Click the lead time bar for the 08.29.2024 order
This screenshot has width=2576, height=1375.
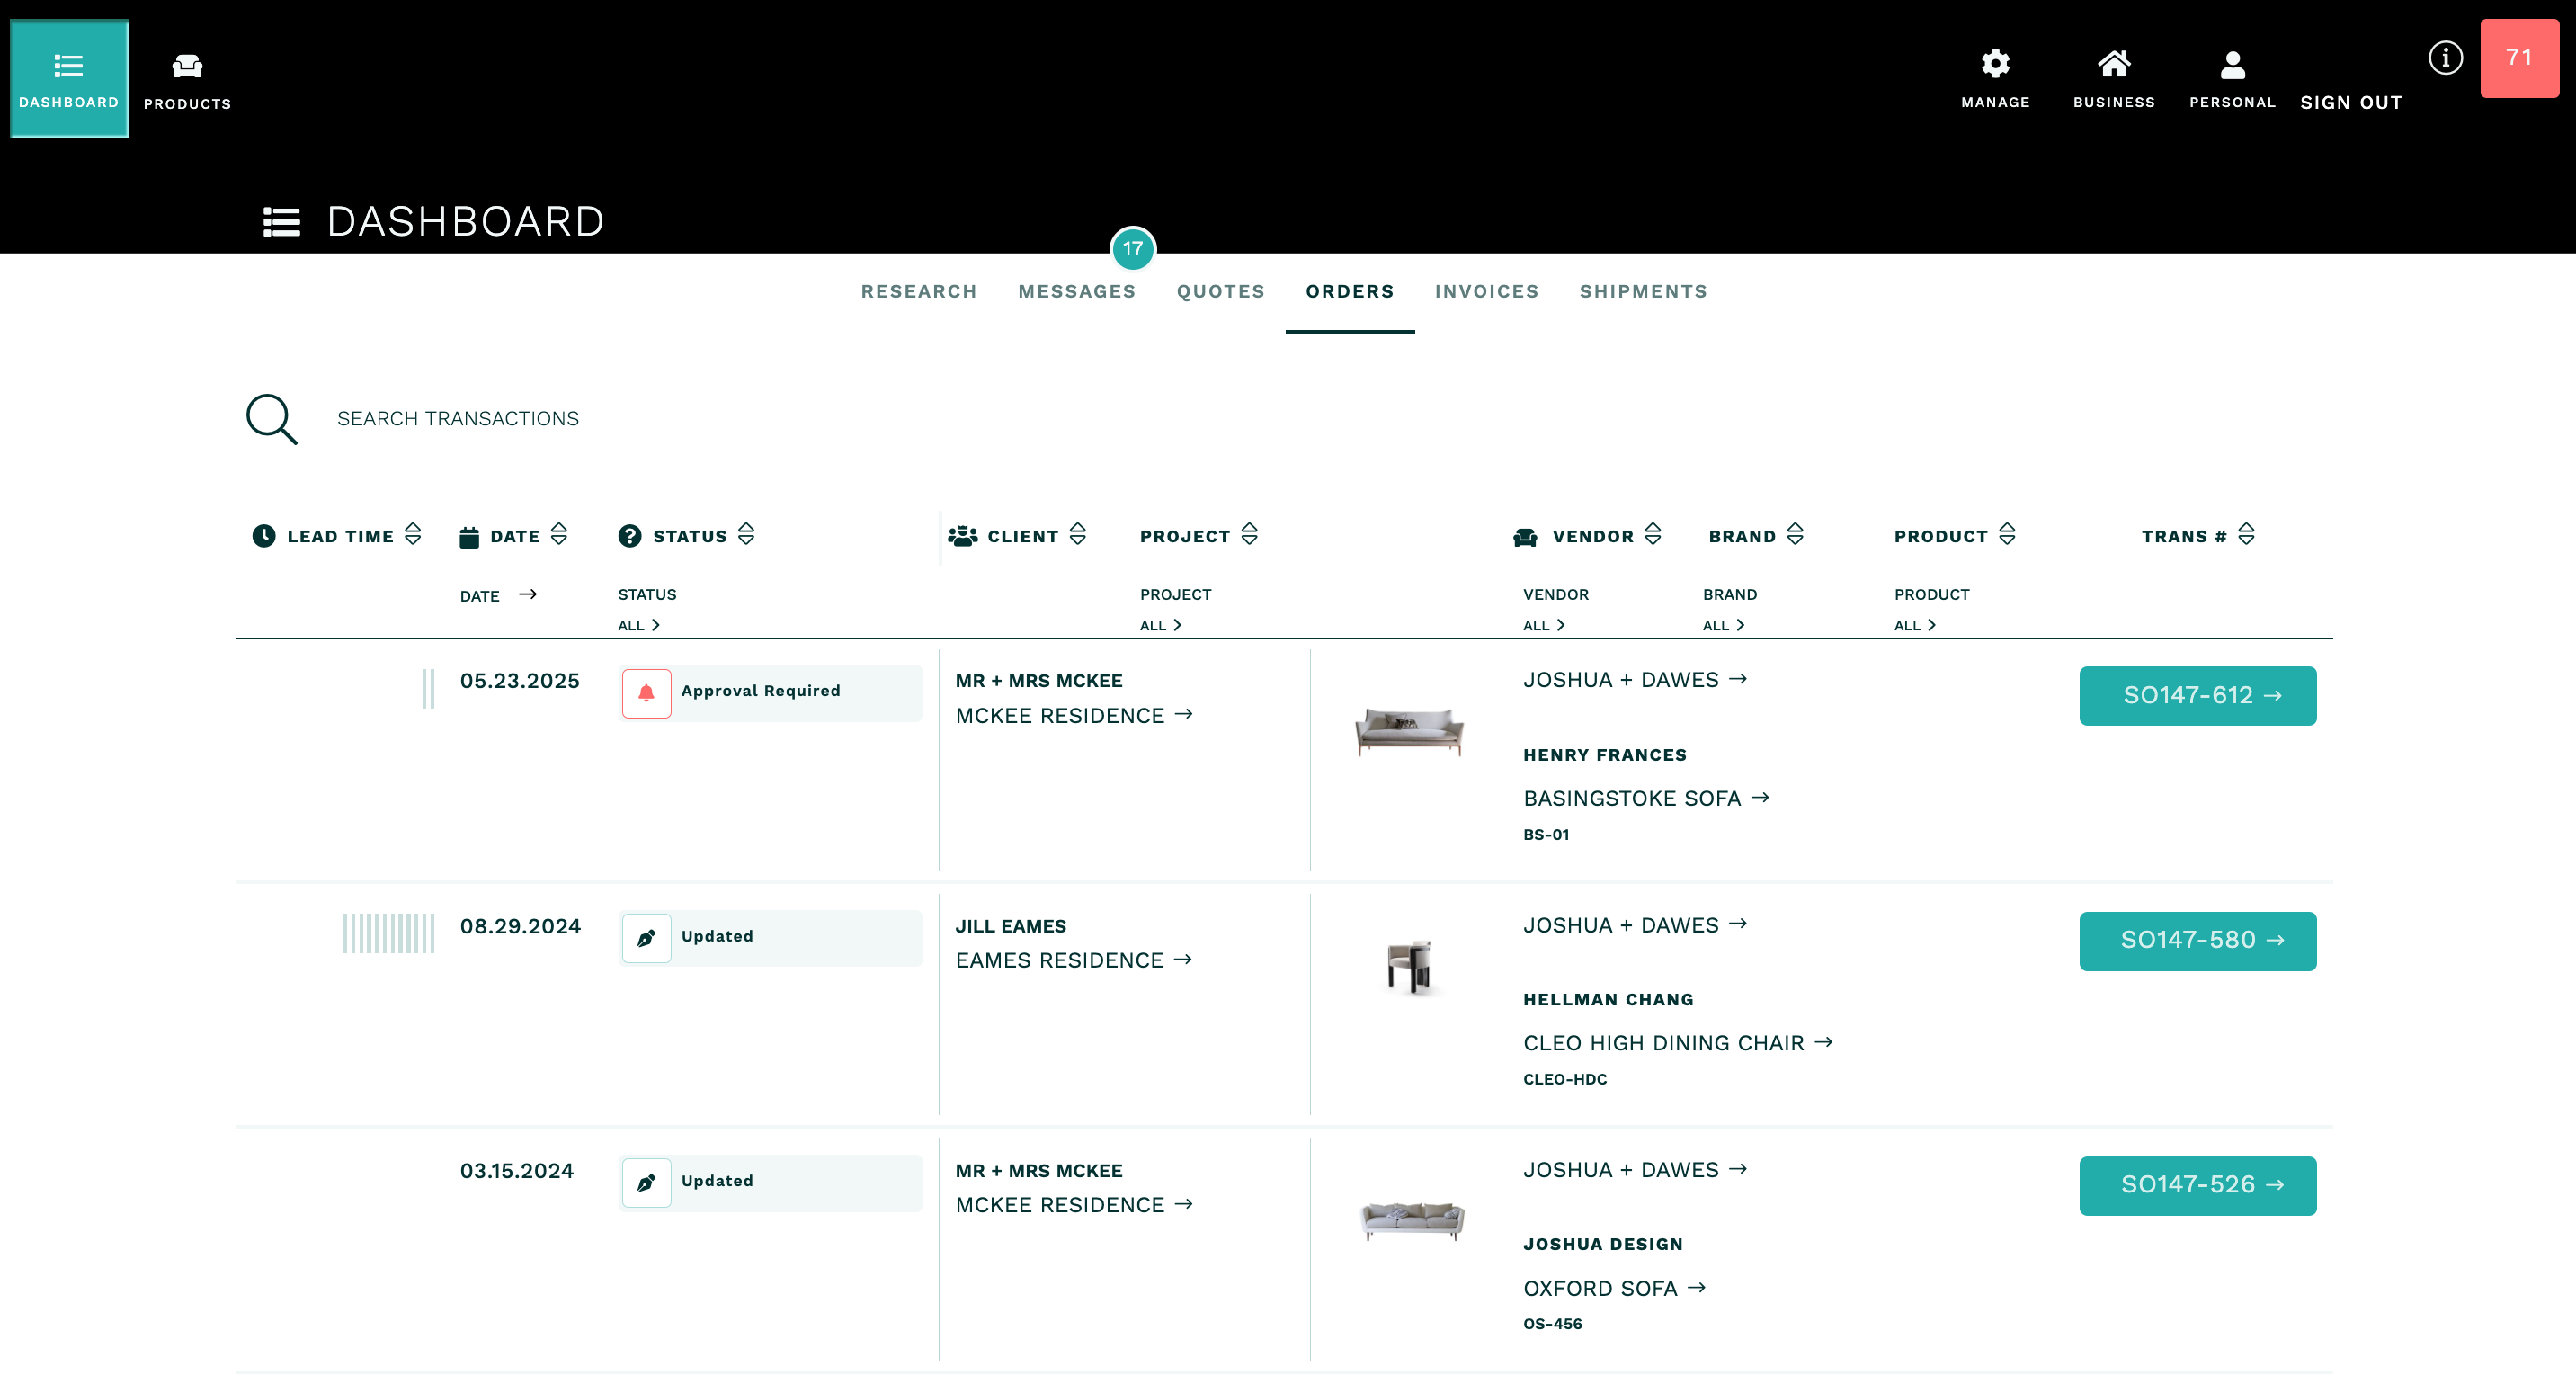click(x=388, y=931)
